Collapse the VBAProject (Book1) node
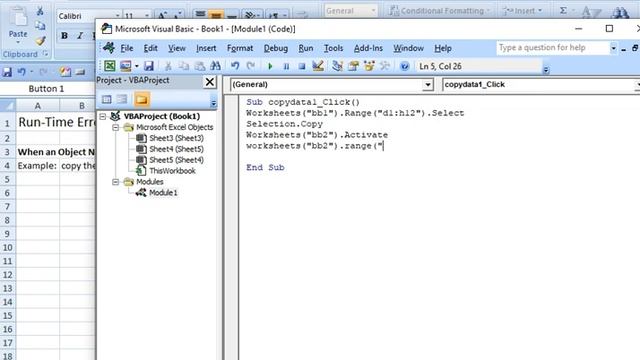640x360 pixels. (102, 116)
